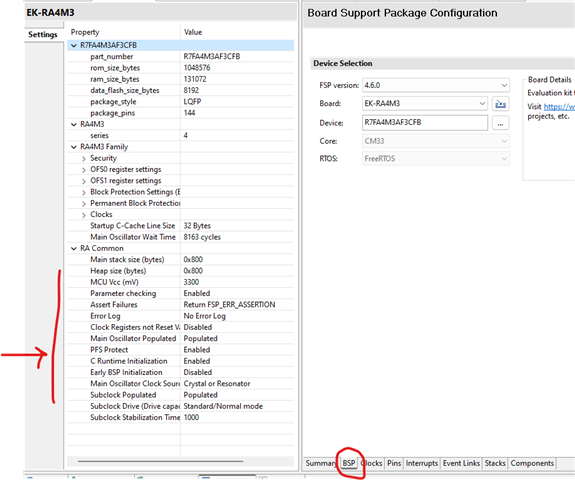The height and width of the screenshot is (480, 575).
Task: Click Main Oscillator Wait Time value 8163 cycles
Action: 202,237
